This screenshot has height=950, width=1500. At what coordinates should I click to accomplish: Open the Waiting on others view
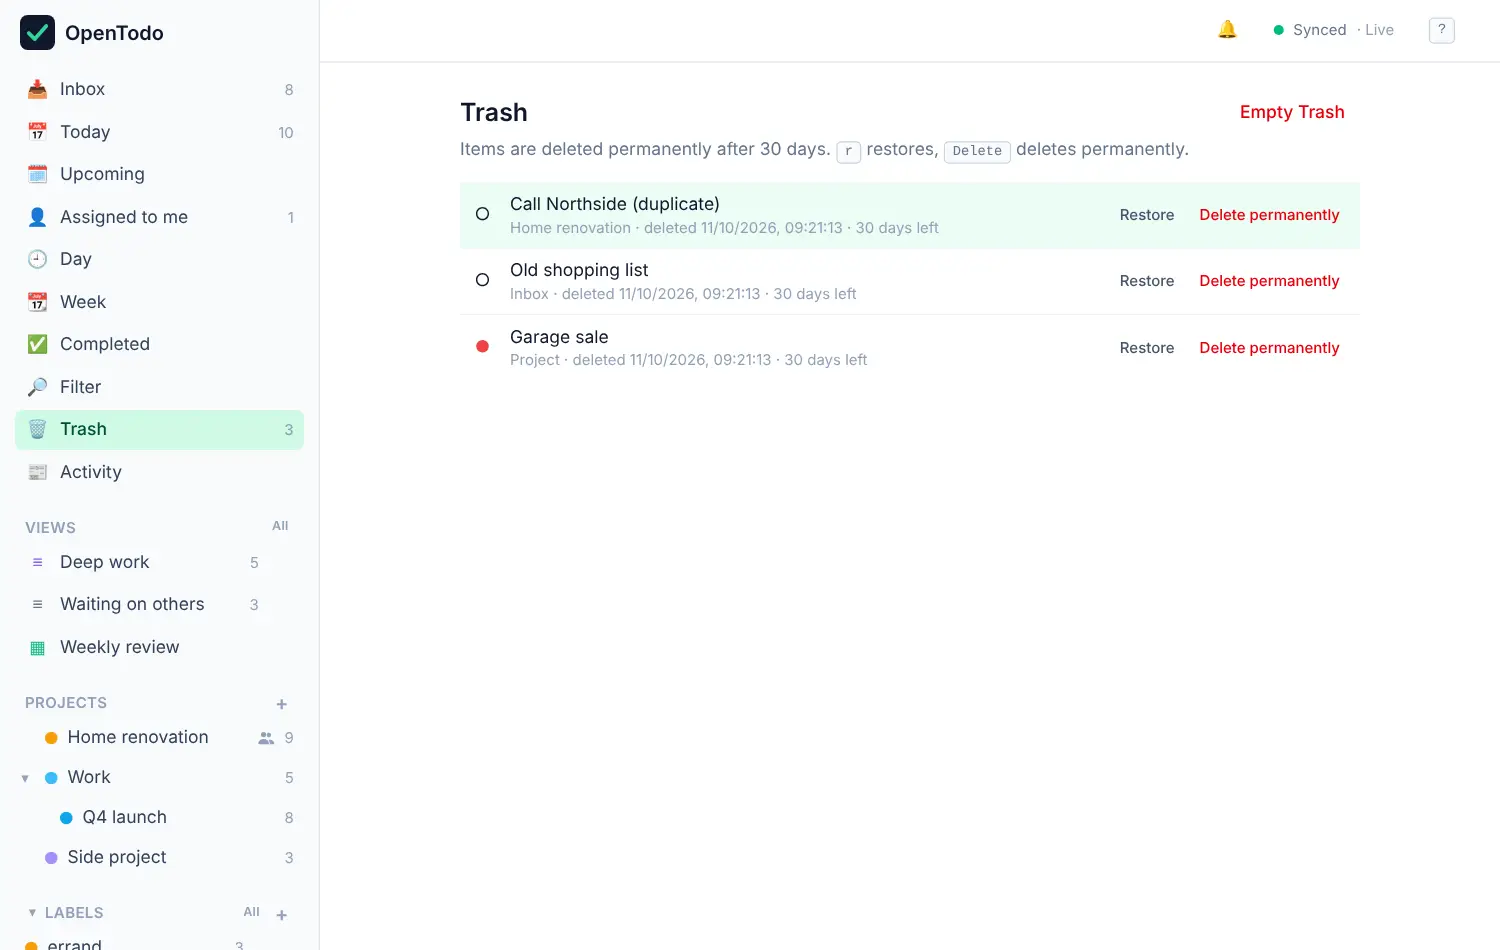[159, 604]
